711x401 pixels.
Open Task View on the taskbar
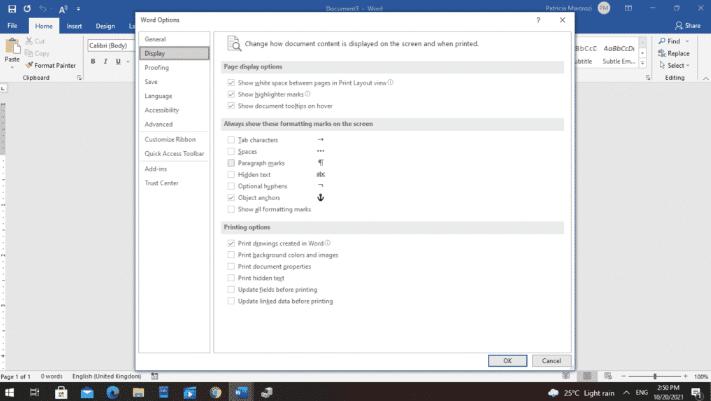[34, 392]
